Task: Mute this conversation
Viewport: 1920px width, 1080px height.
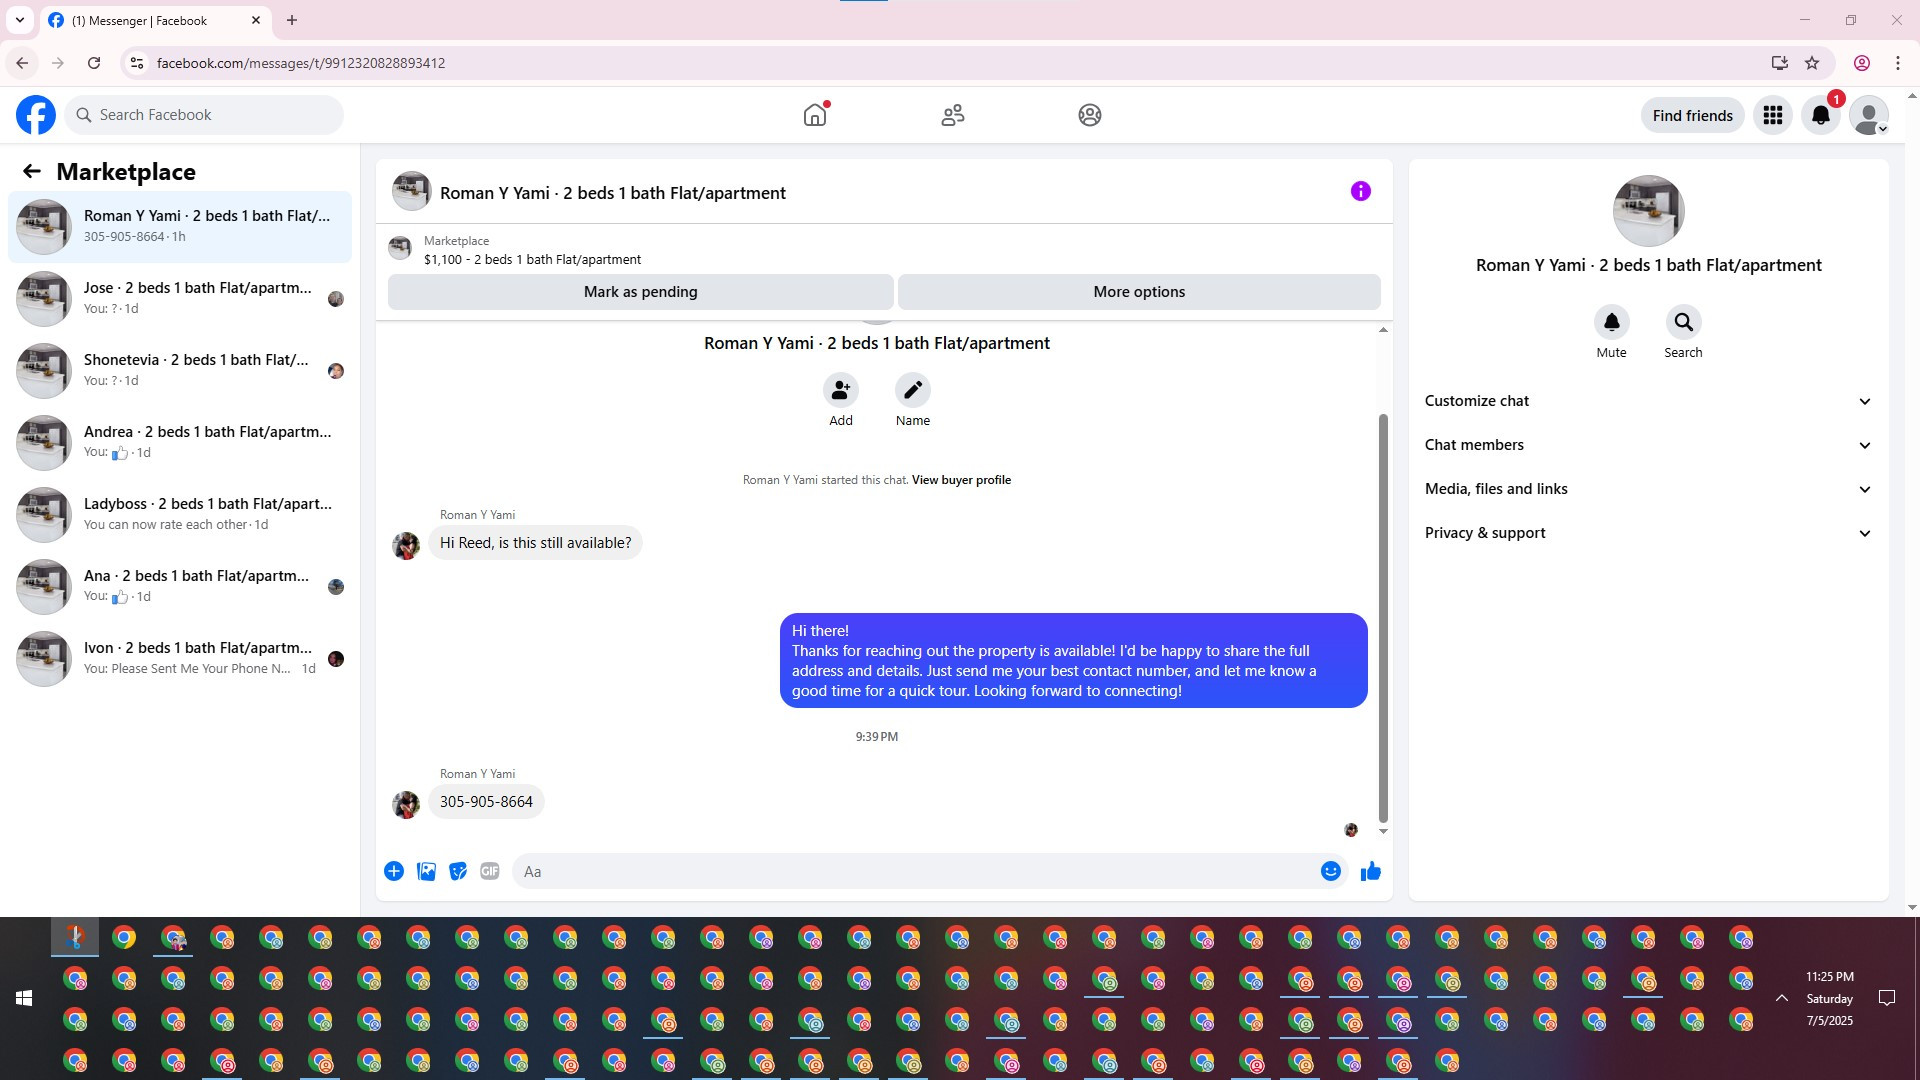Action: click(1611, 323)
